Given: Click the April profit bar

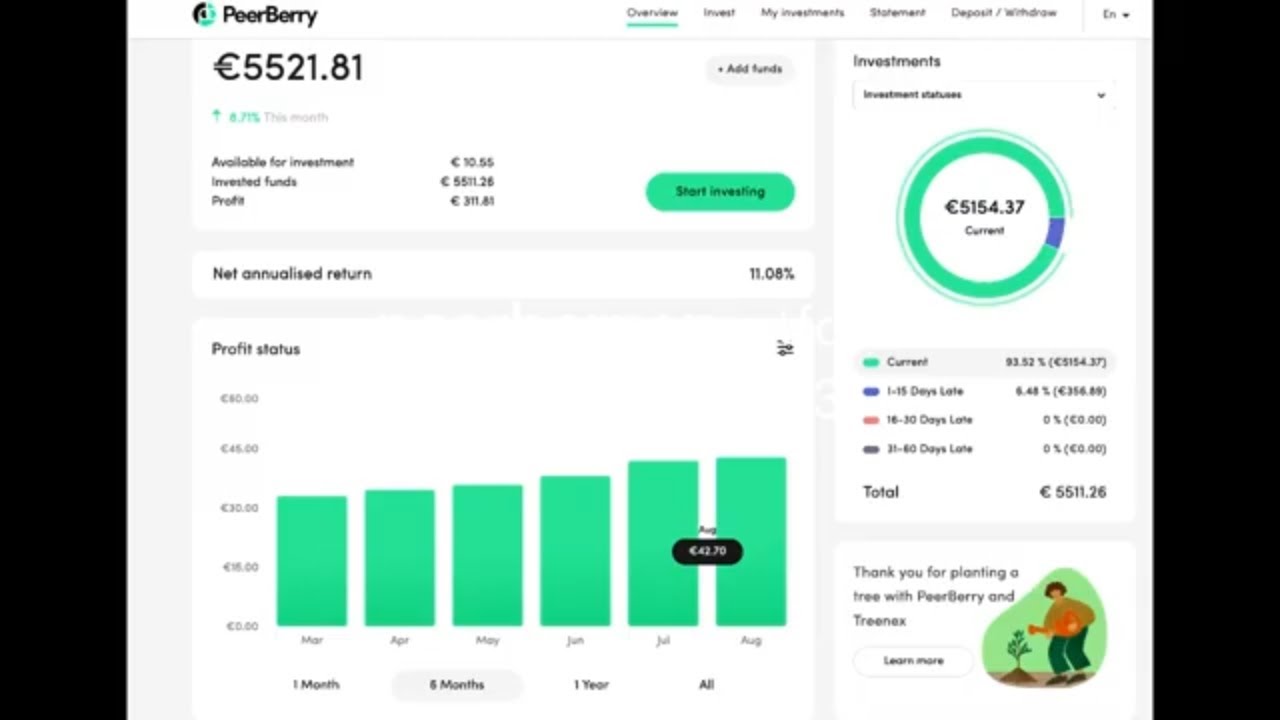Looking at the screenshot, I should [400, 558].
